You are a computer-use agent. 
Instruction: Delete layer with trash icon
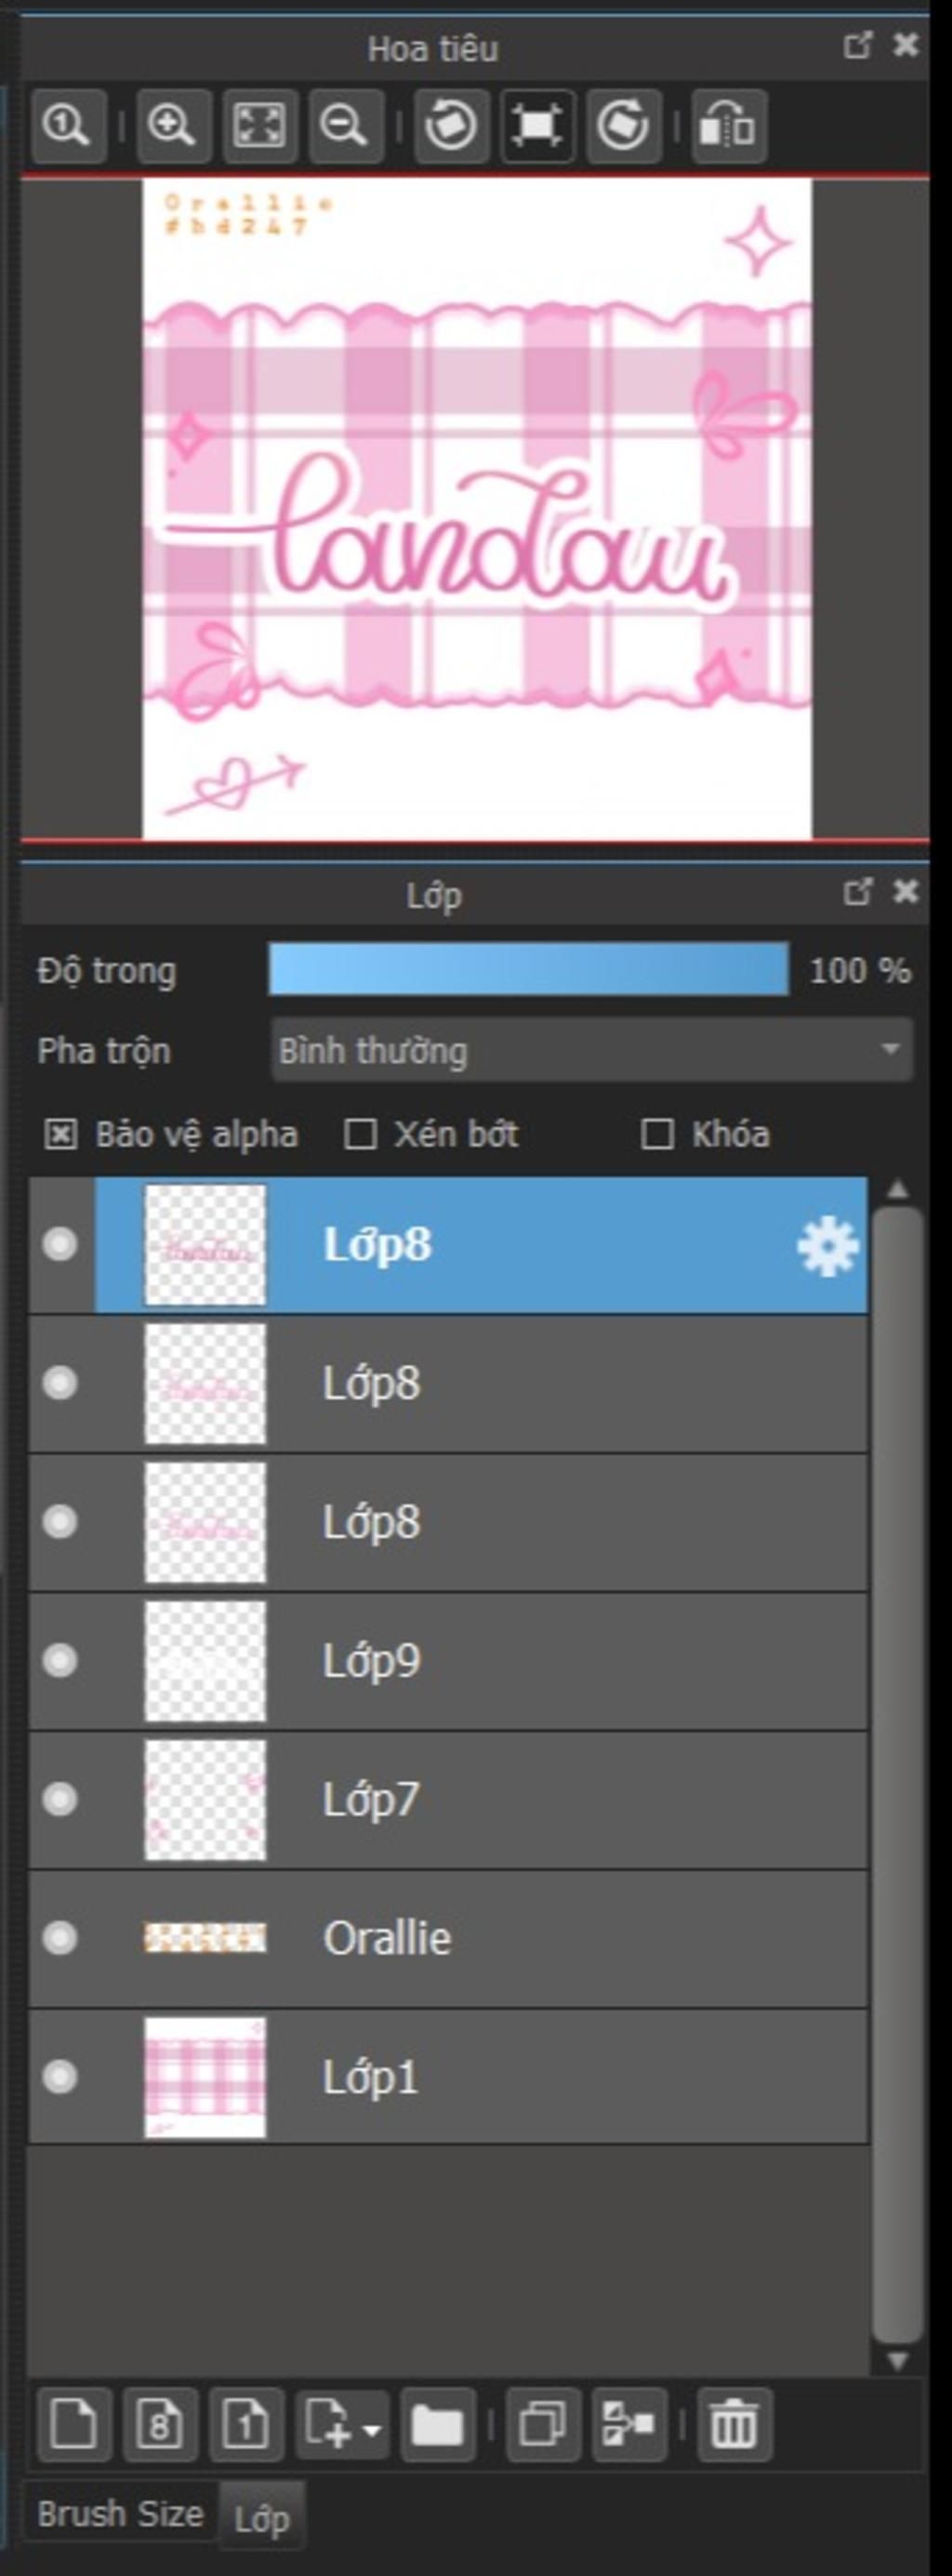[734, 2425]
